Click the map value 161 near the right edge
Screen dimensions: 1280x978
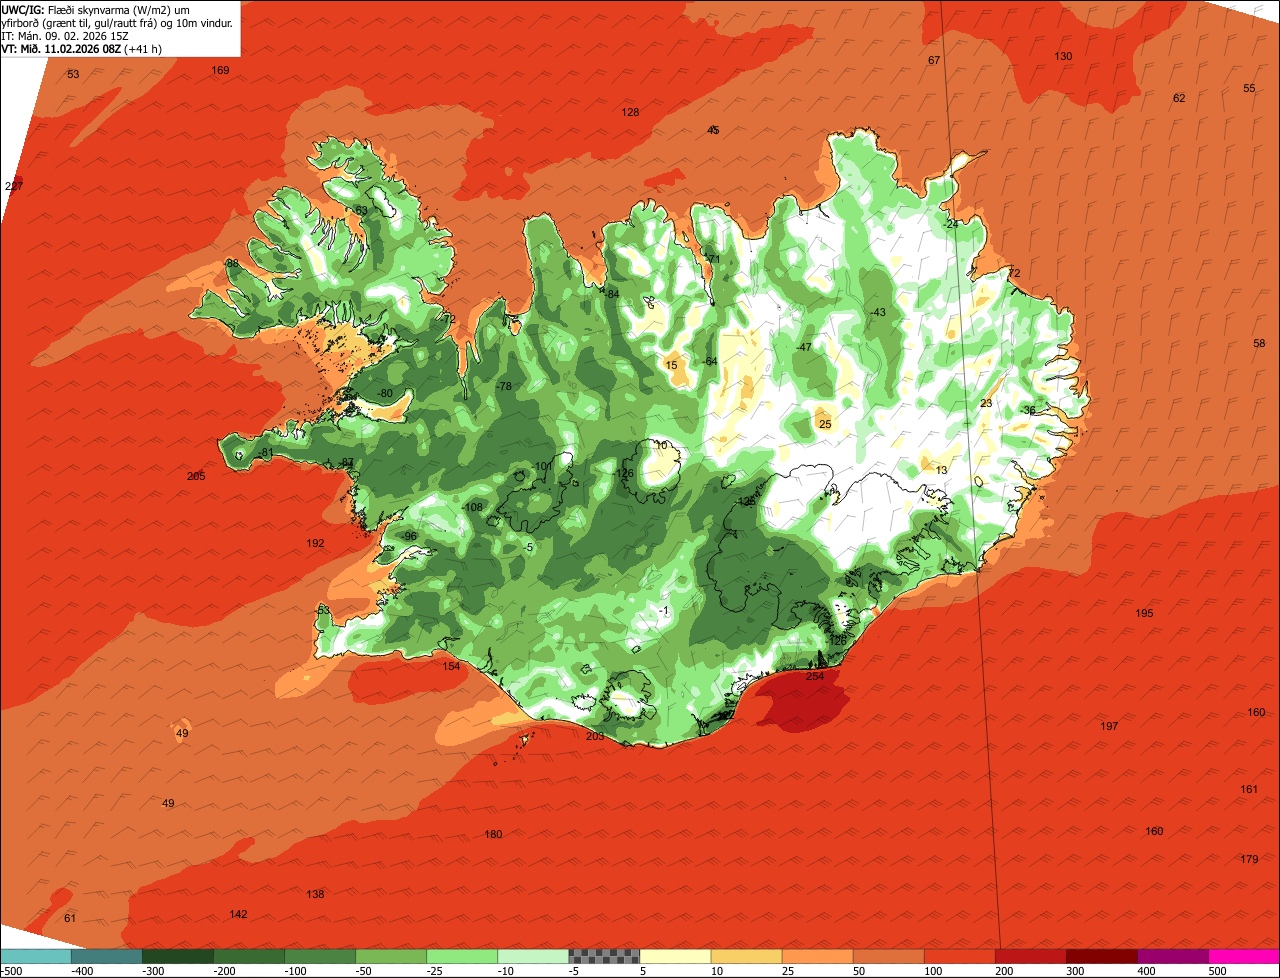pos(1249,789)
